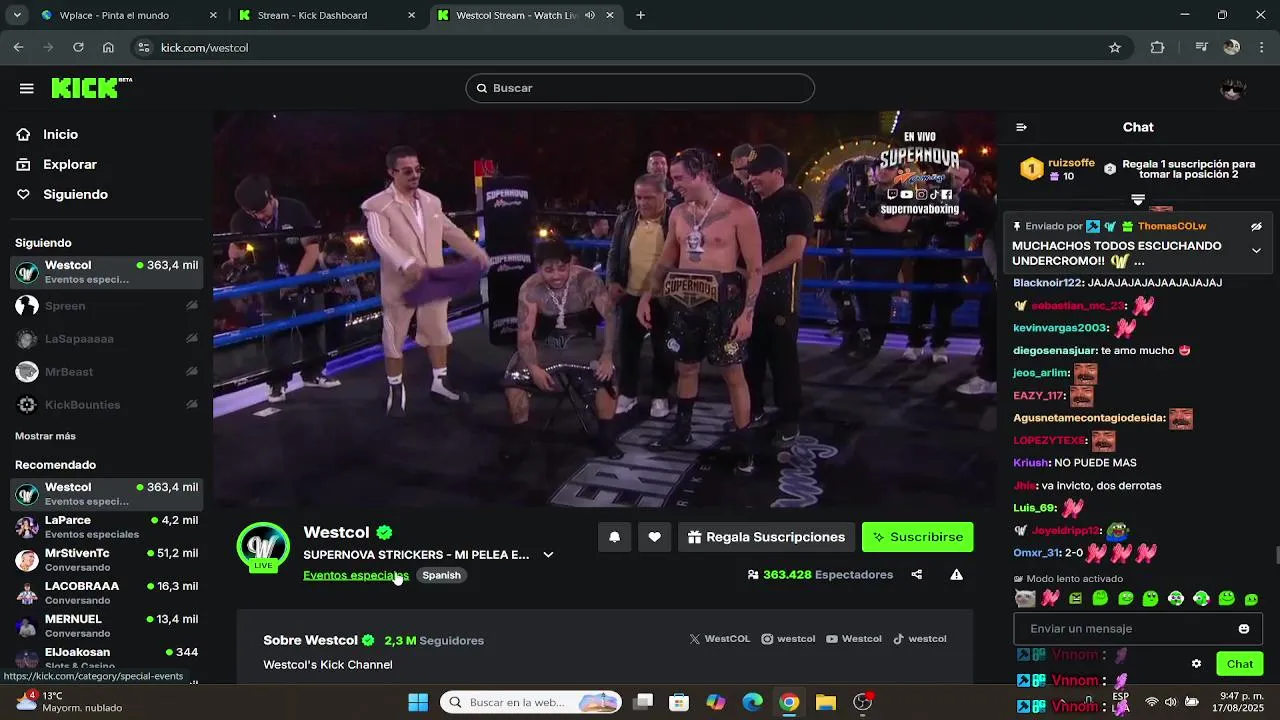Open LaParce channel in Recomendado
Image resolution: width=1280 pixels, height=720 pixels.
click(107, 526)
